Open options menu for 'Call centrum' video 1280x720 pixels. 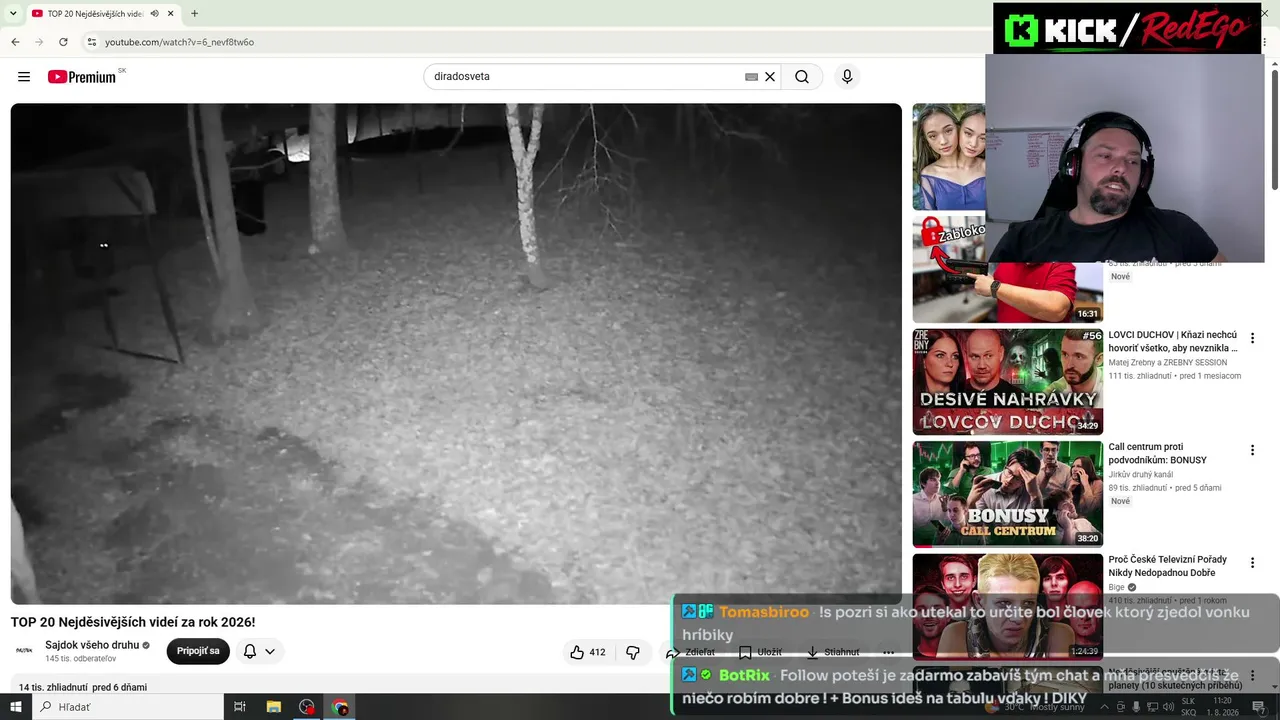(x=1252, y=450)
